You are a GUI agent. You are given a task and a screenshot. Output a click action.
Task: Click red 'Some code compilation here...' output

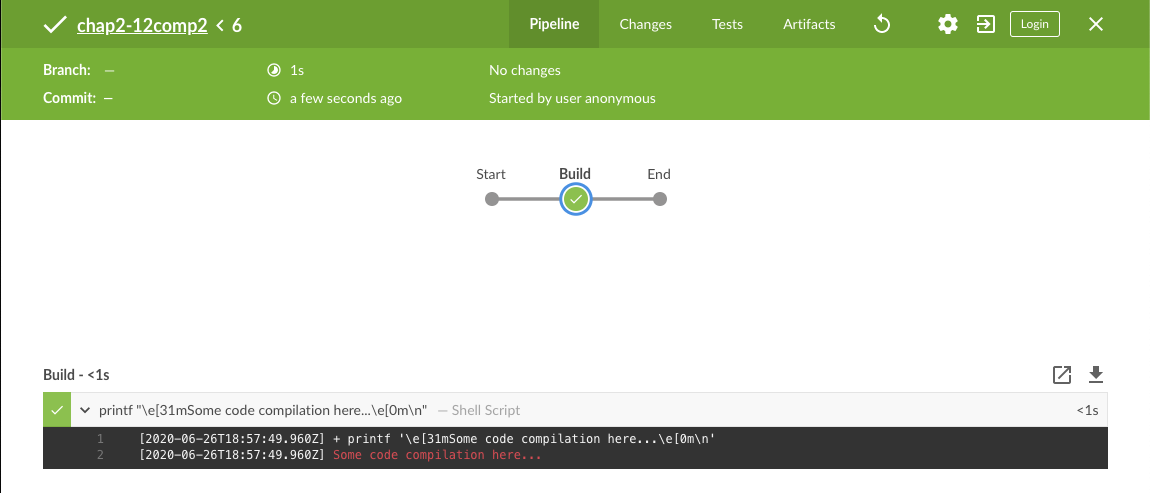pyautogui.click(x=437, y=456)
